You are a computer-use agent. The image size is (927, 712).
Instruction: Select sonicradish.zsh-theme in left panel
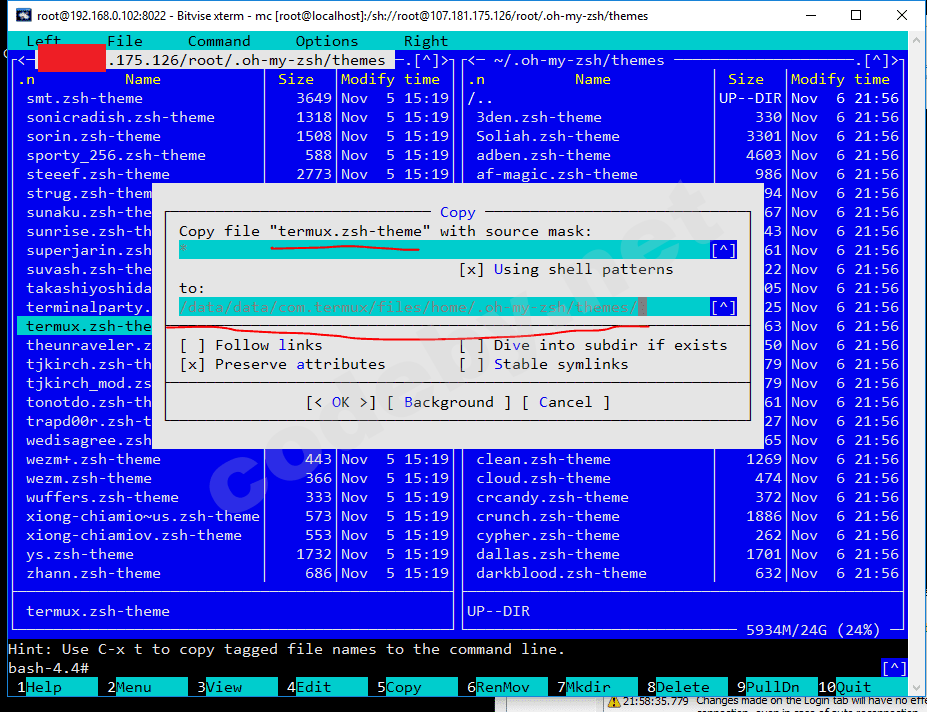[121, 117]
